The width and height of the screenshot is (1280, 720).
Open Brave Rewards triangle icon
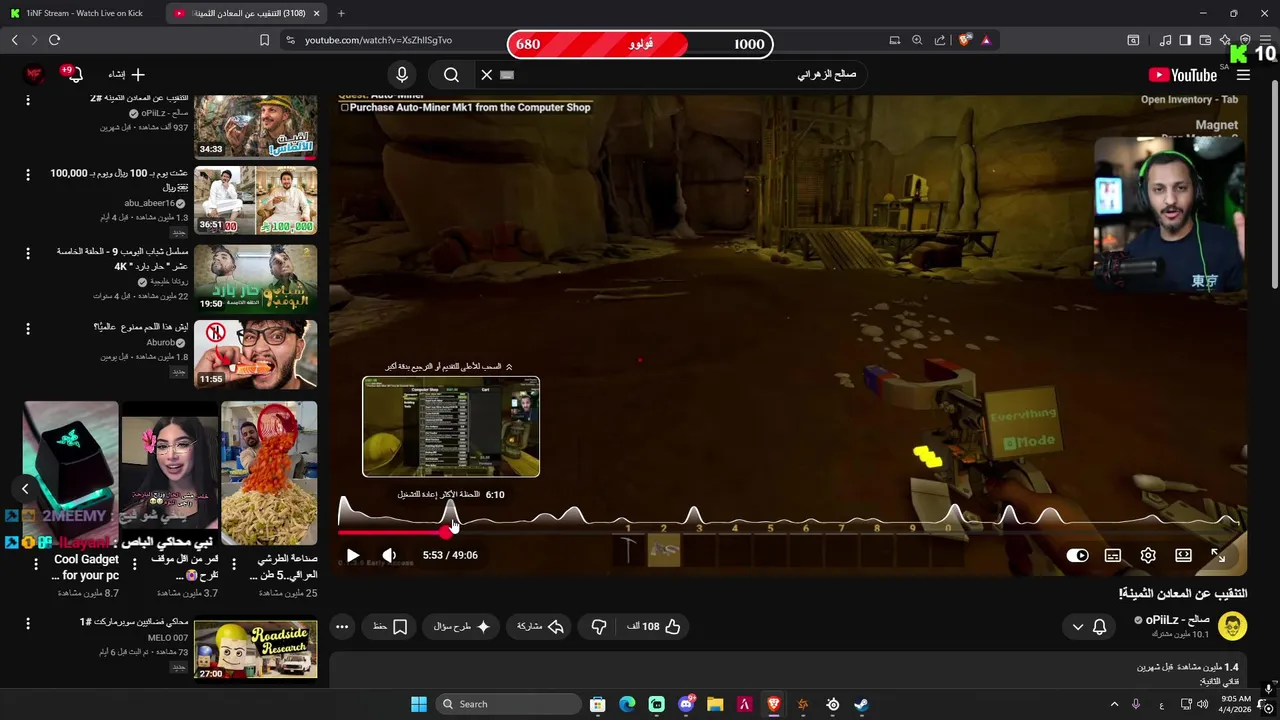(x=986, y=40)
